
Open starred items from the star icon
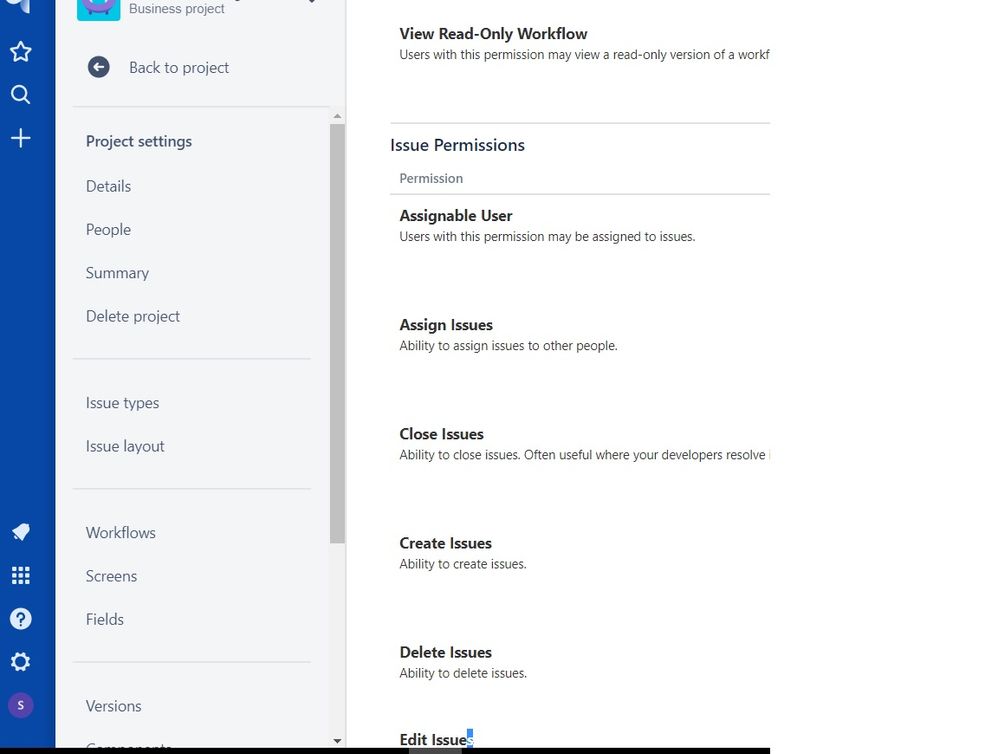pyautogui.click(x=20, y=52)
